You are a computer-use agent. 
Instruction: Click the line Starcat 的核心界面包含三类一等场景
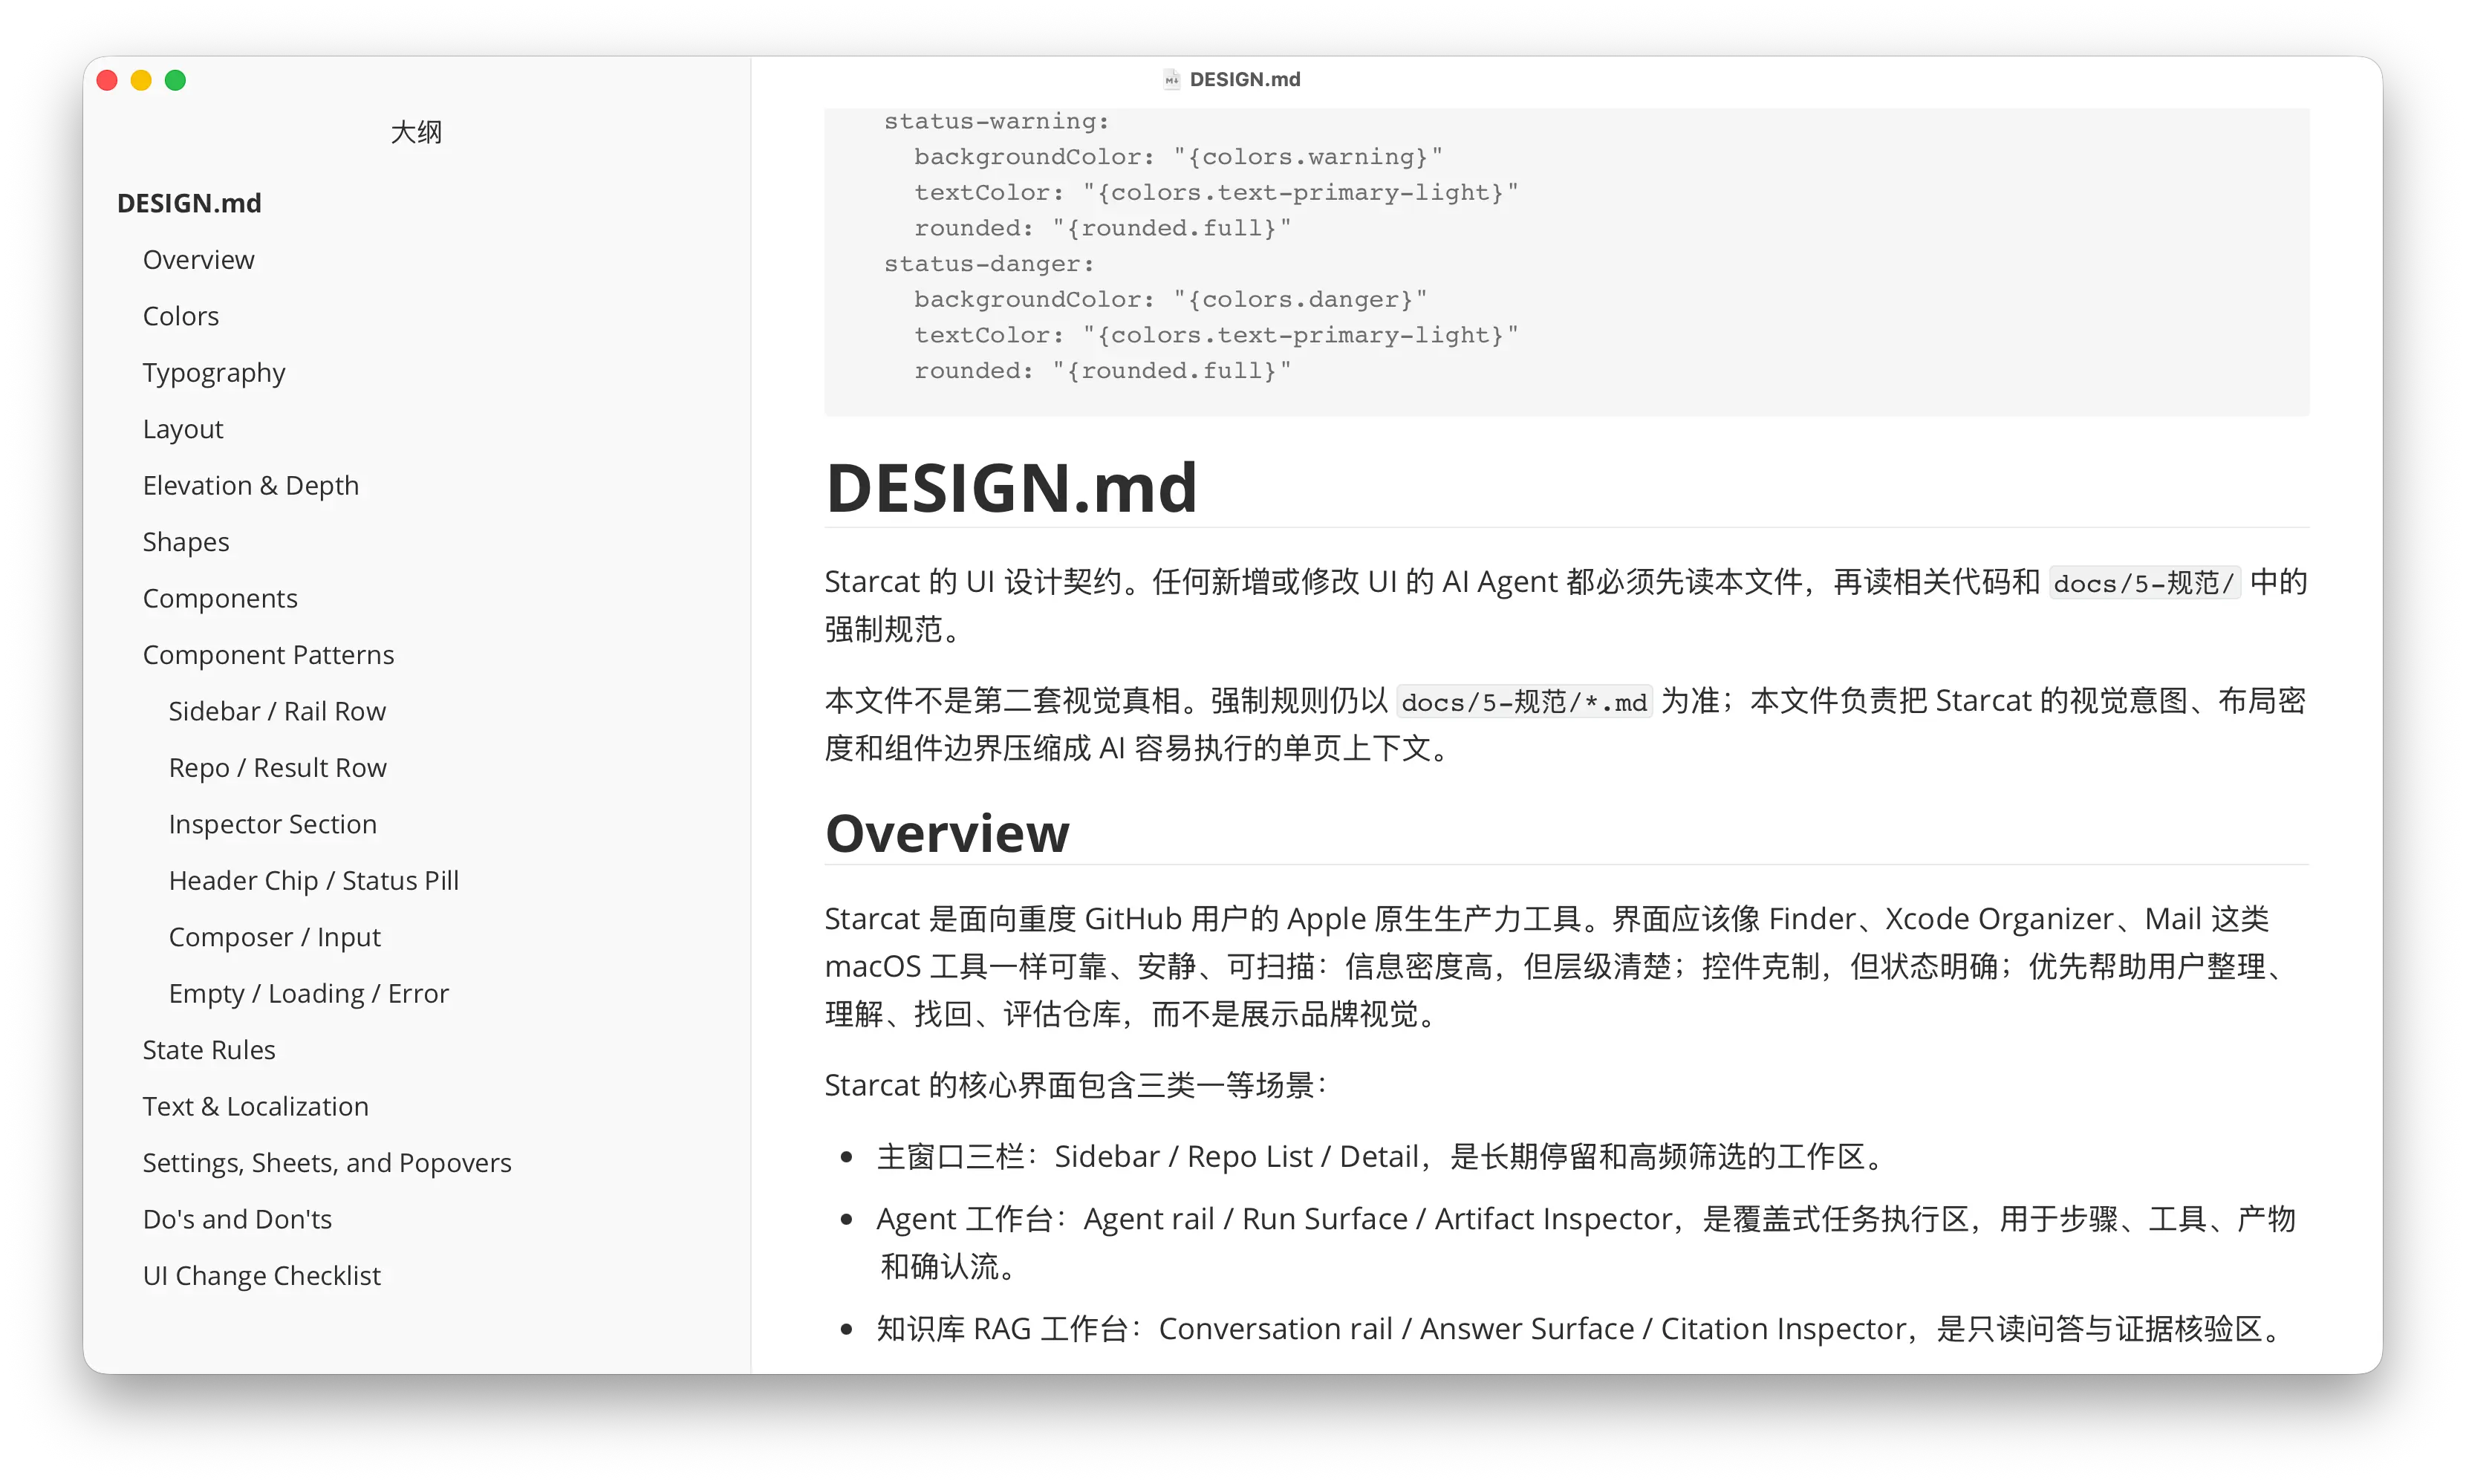click(x=1076, y=1085)
